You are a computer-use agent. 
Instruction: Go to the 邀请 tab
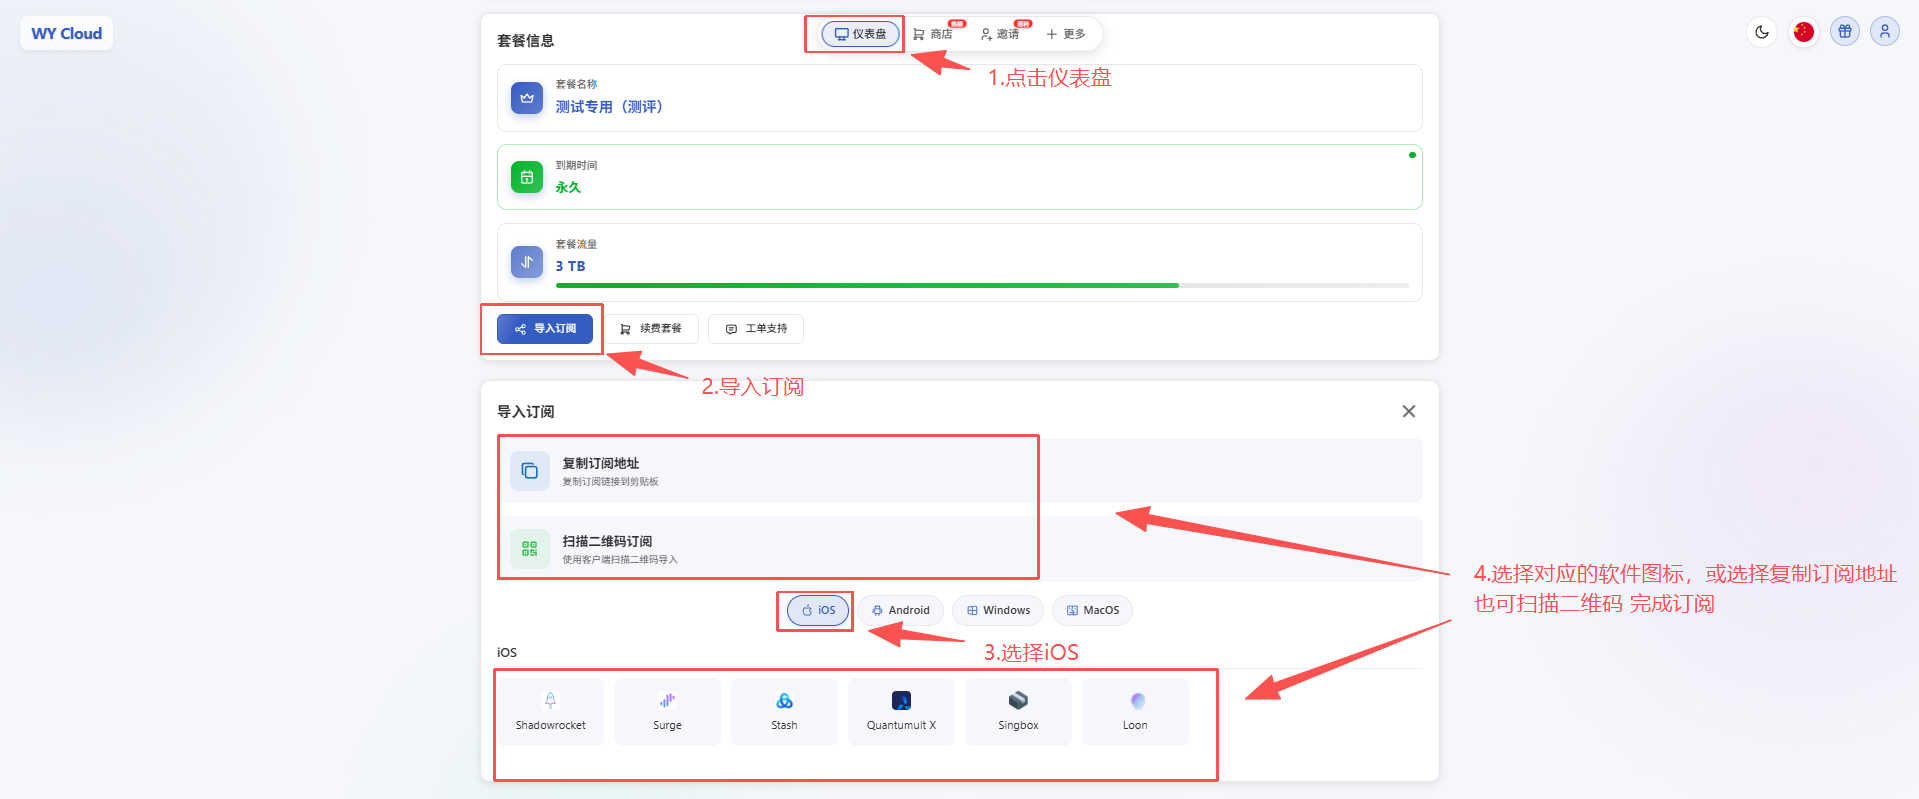pos(1000,34)
